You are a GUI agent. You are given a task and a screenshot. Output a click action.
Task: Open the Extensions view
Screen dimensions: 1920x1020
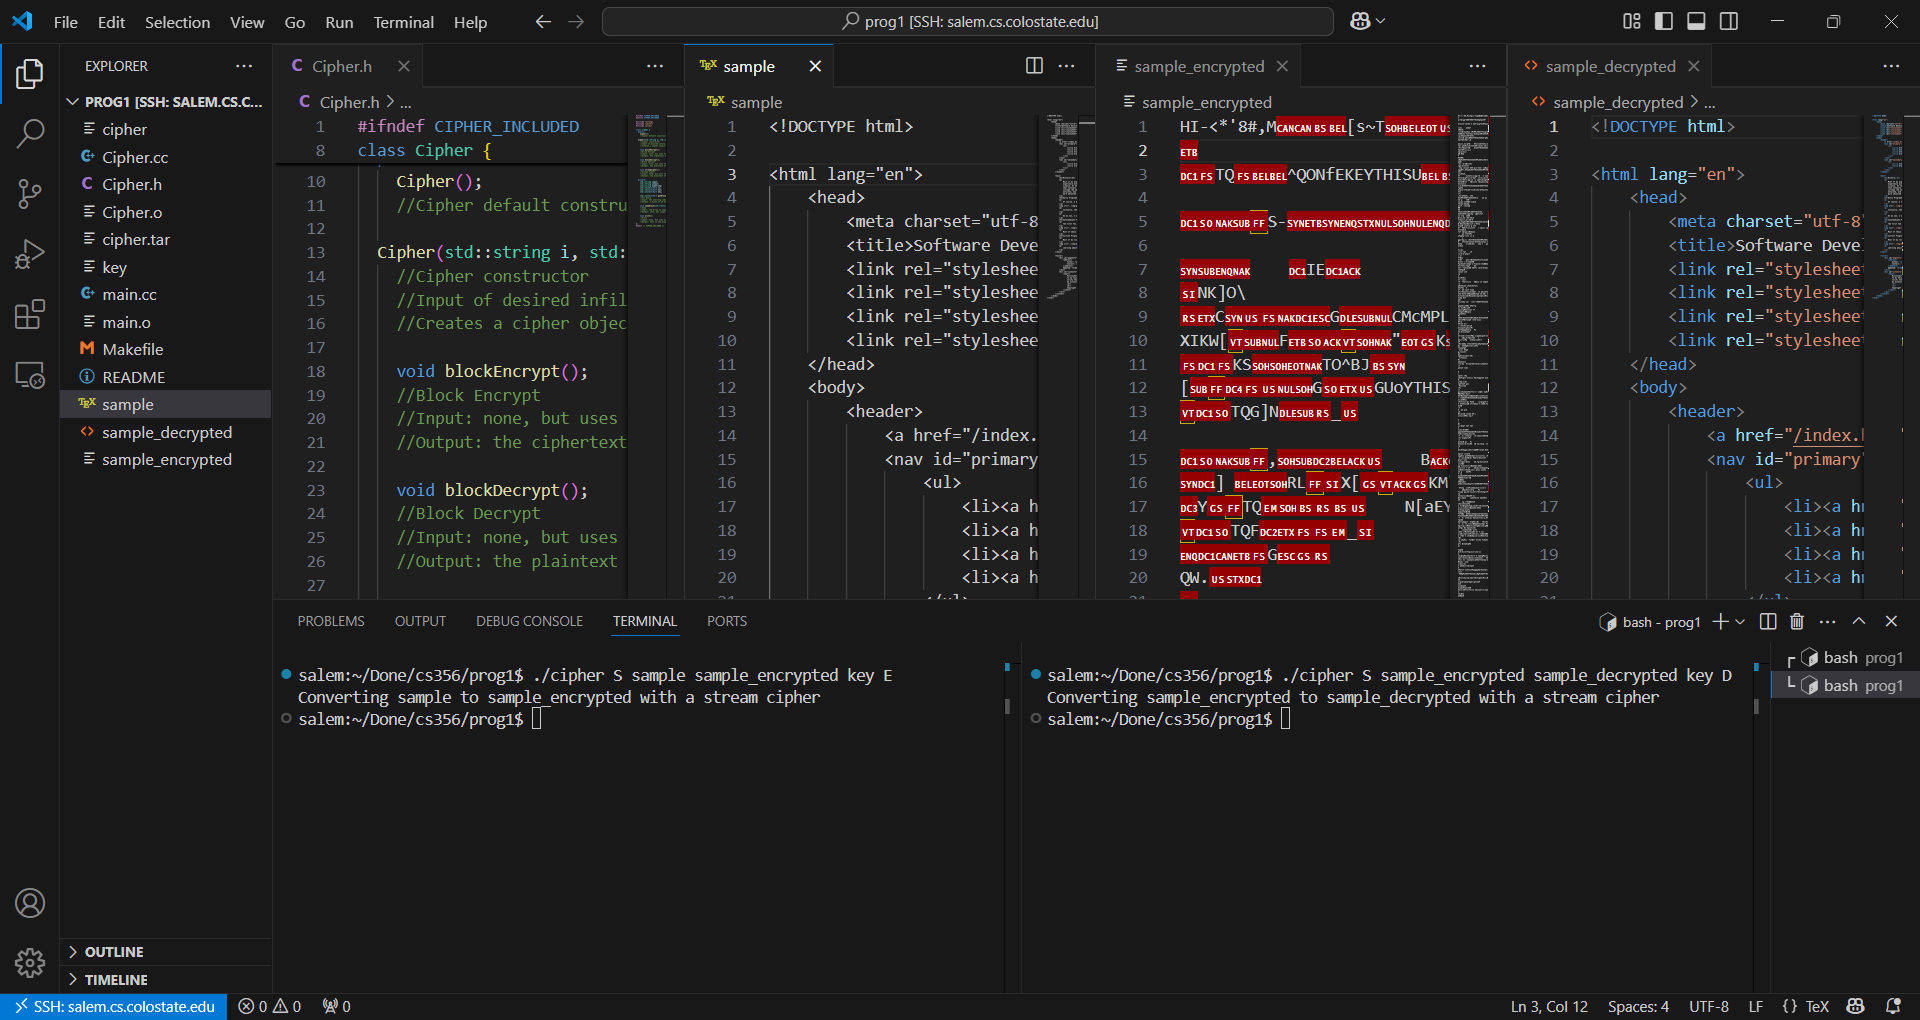point(30,314)
